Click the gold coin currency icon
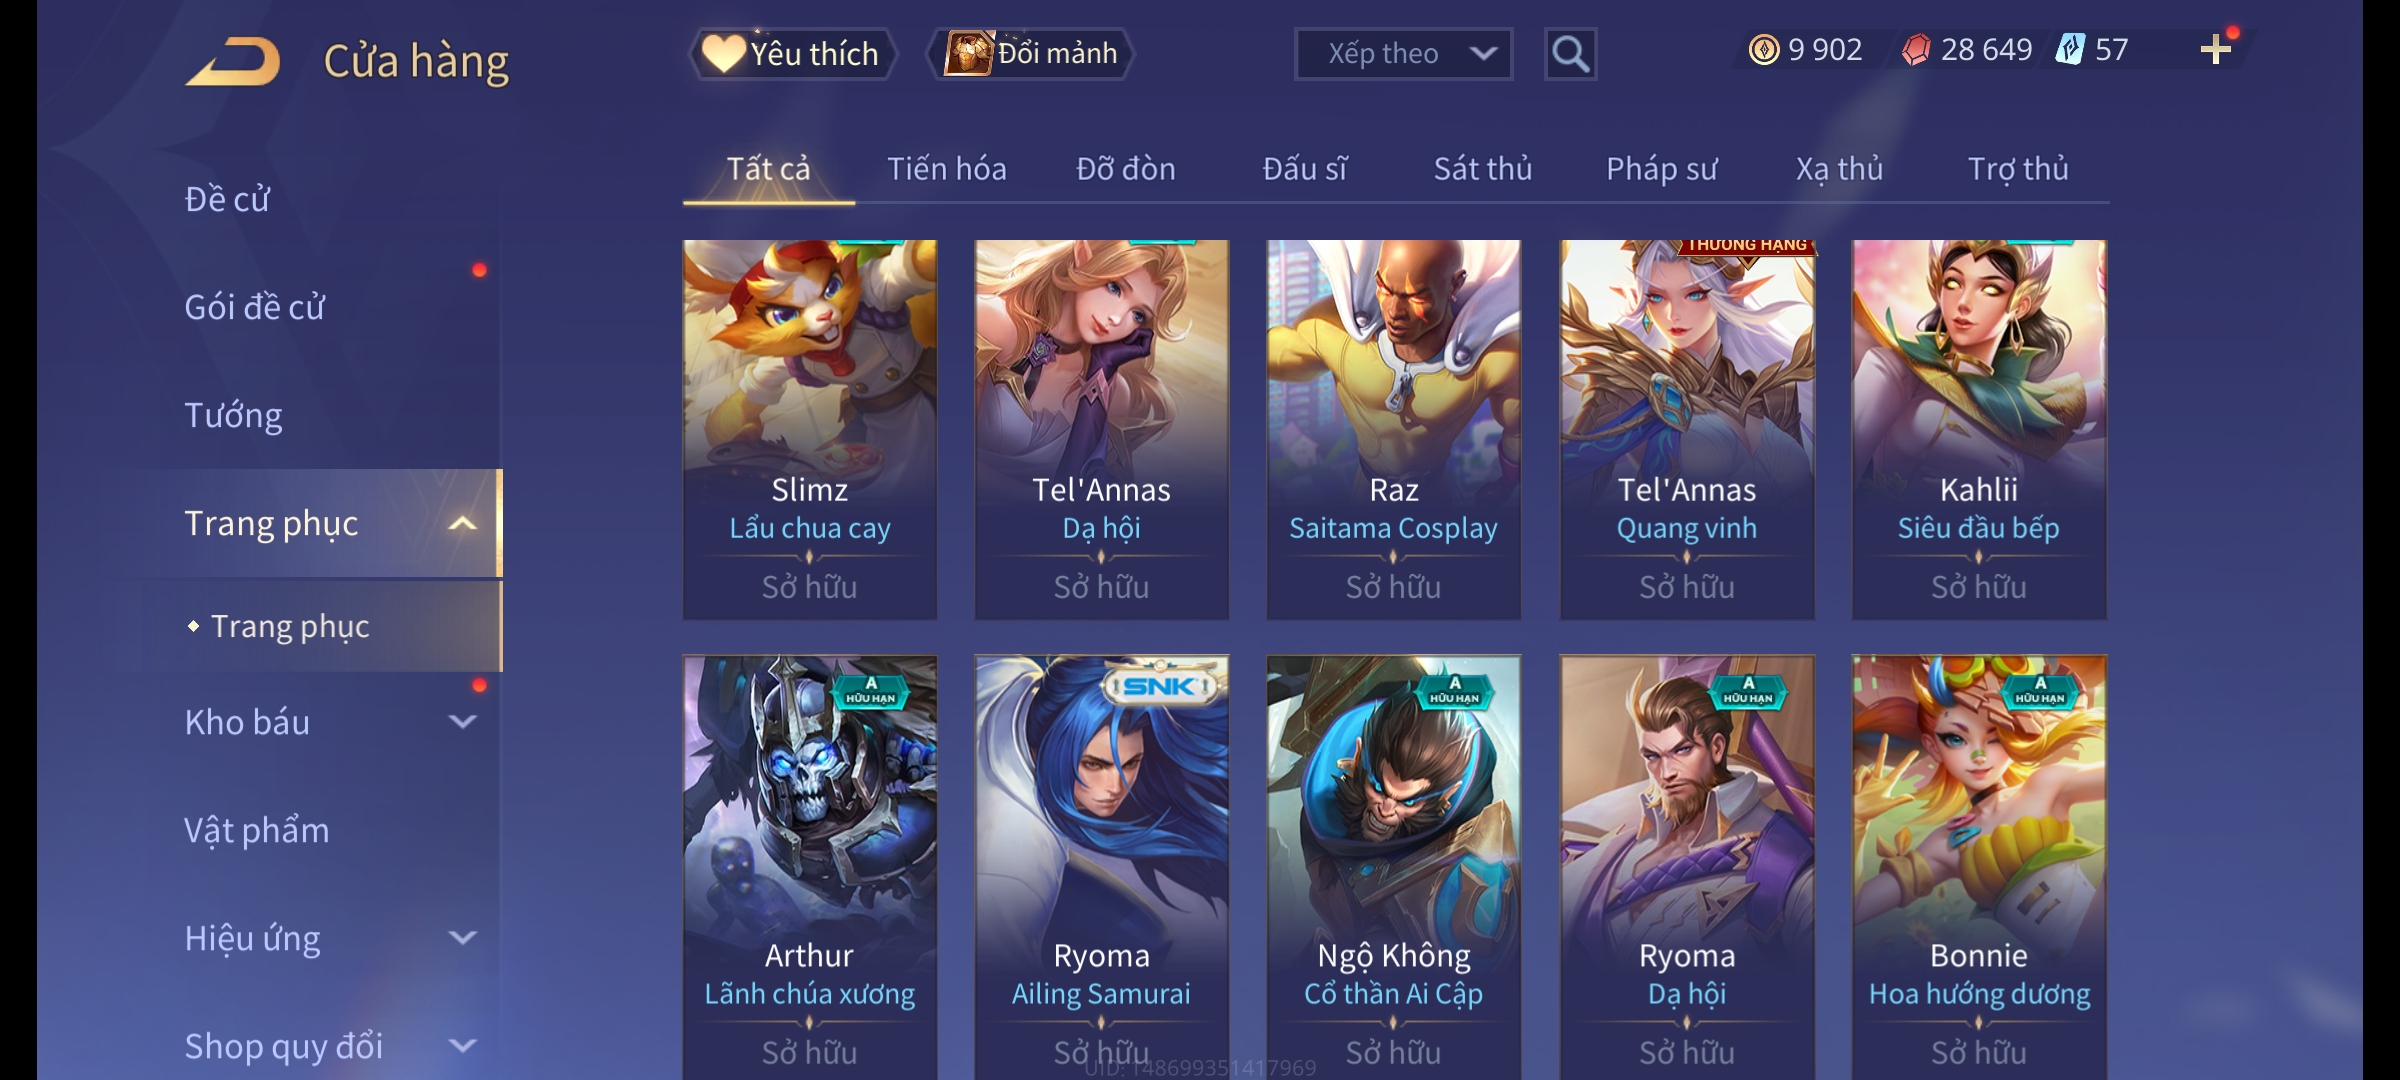The height and width of the screenshot is (1080, 2400). (x=1764, y=50)
